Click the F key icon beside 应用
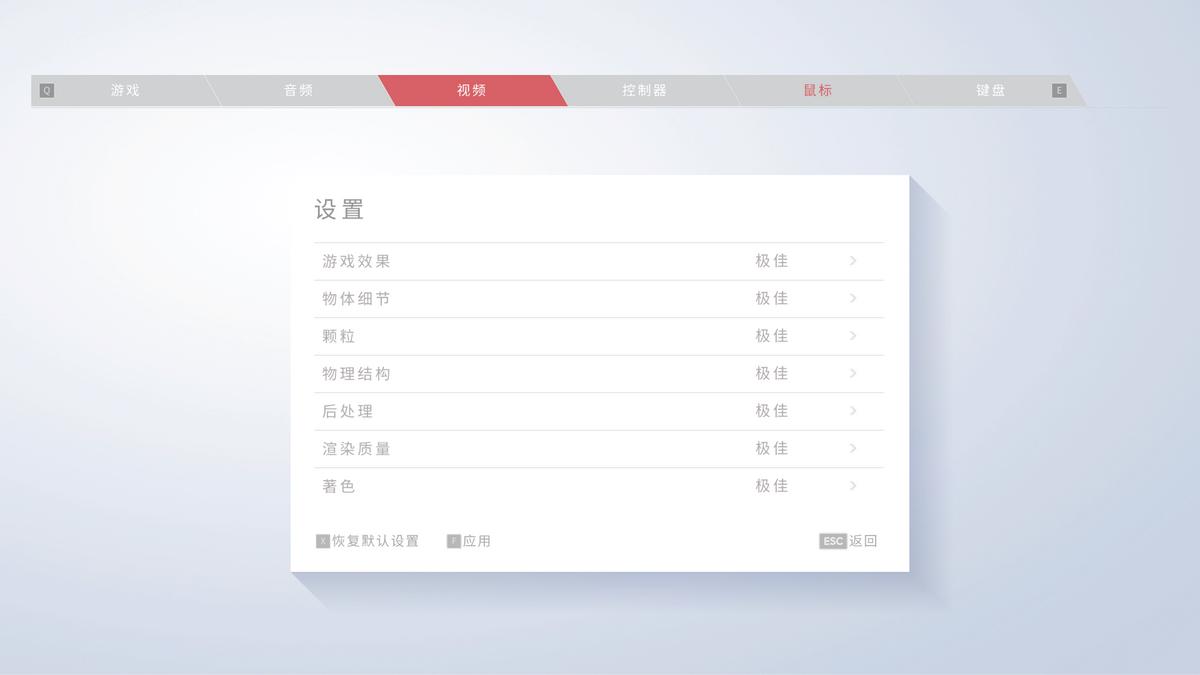Screen dimensions: 1200x675 tap(455, 540)
